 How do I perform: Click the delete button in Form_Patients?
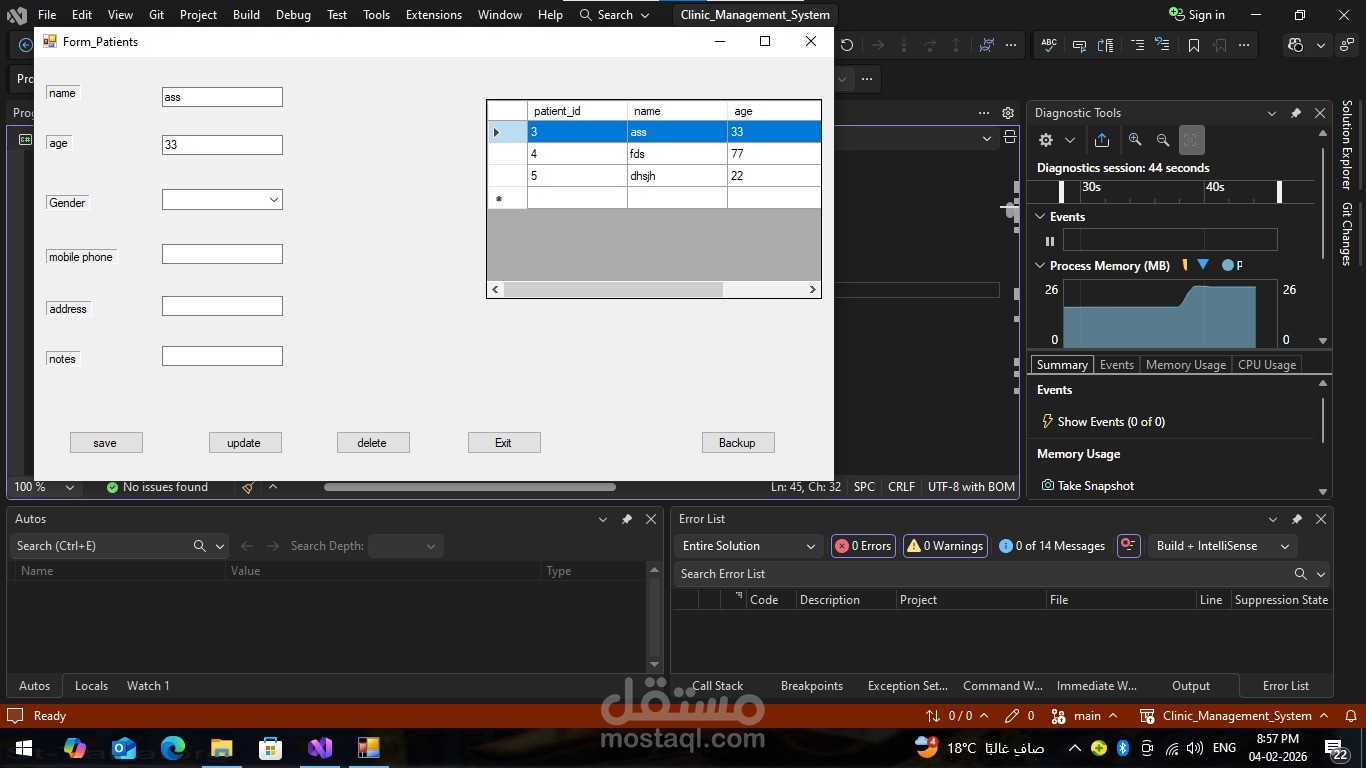click(x=373, y=443)
